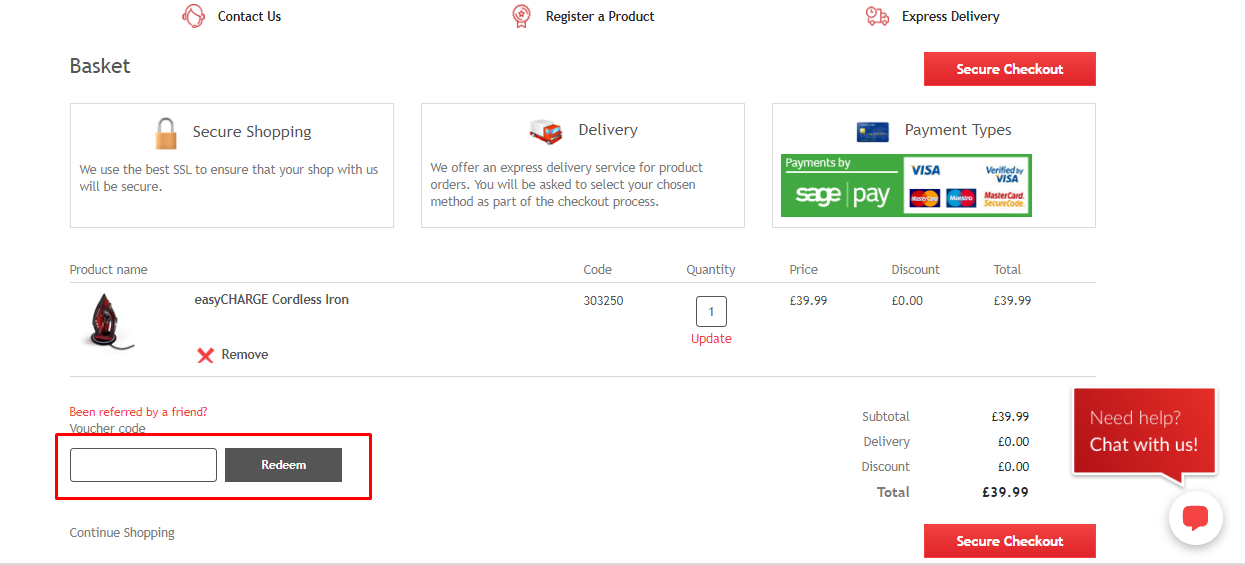Click the Payment Types credit card icon
Screen dimensions: 1245x565
[x=873, y=131]
